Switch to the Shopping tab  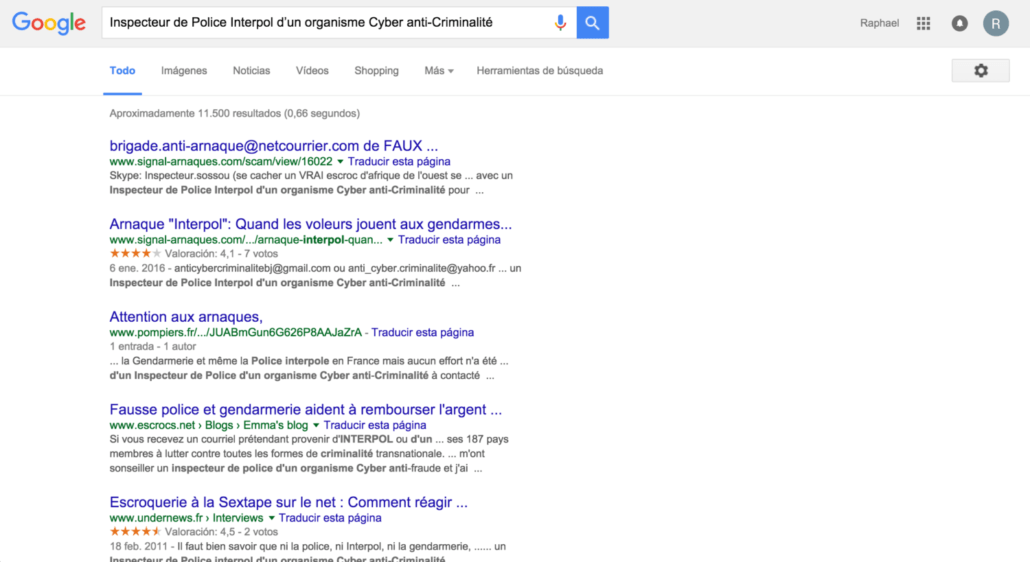coord(376,71)
